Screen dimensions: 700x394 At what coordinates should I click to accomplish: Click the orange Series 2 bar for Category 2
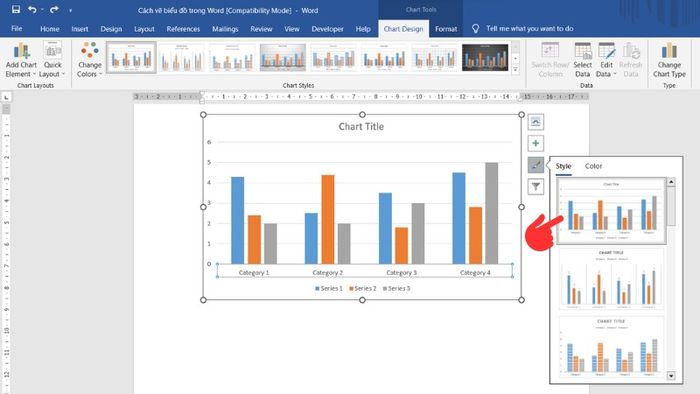[328, 219]
